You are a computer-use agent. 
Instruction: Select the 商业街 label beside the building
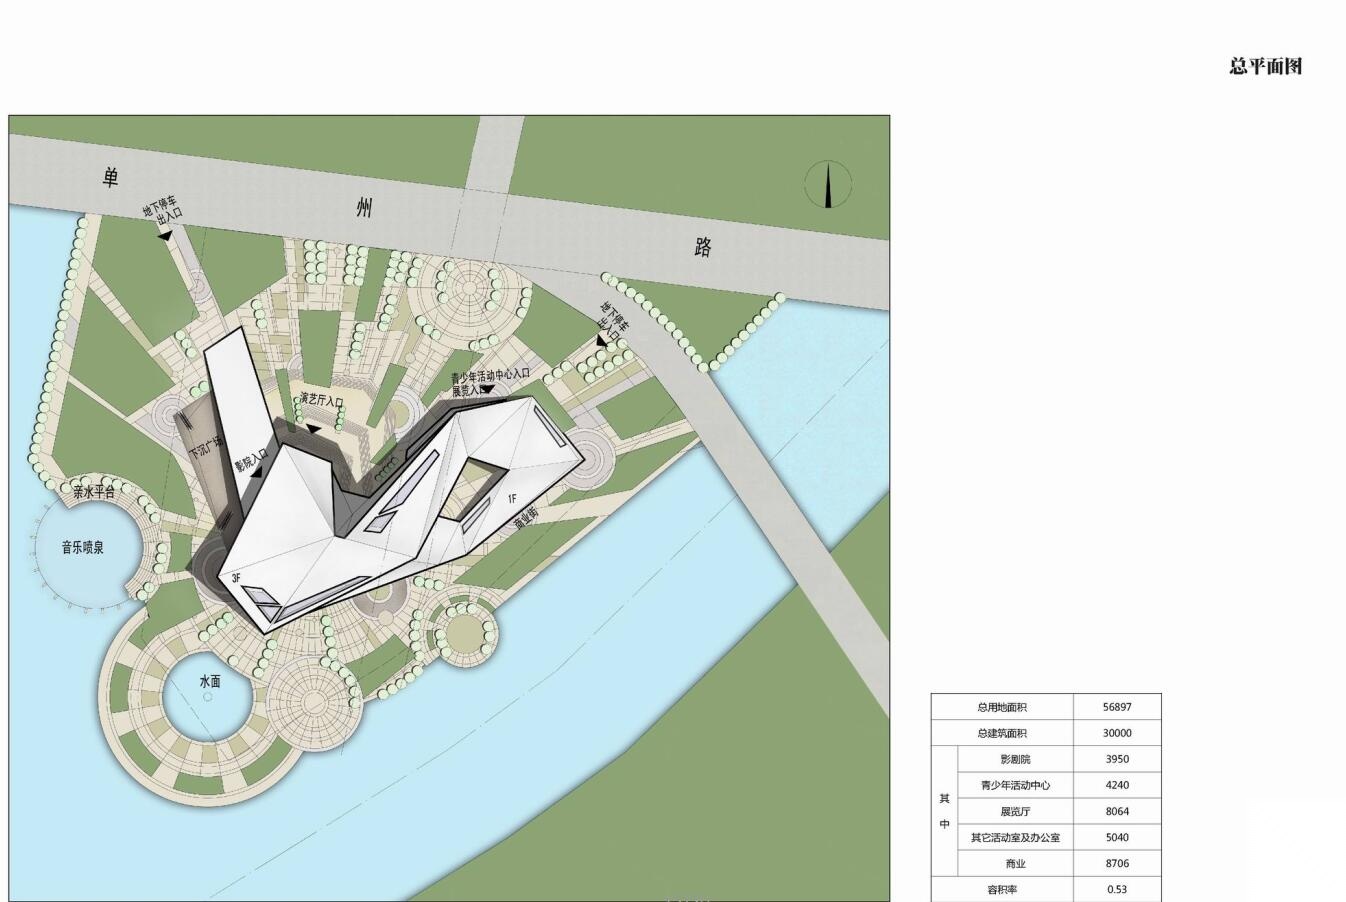coord(526,518)
